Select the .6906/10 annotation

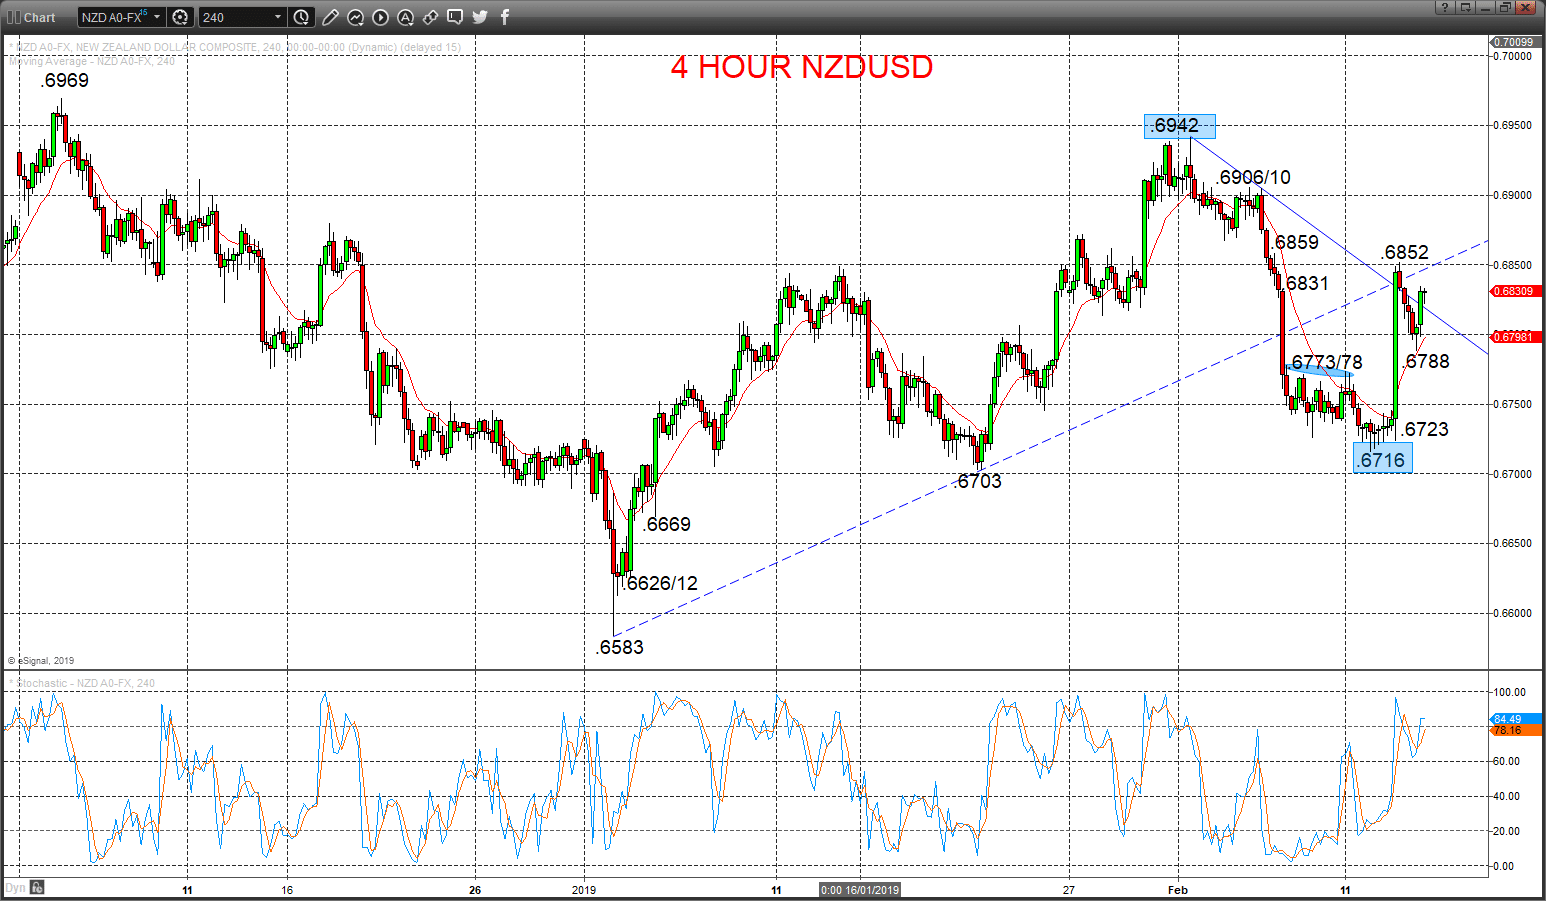pos(1253,177)
